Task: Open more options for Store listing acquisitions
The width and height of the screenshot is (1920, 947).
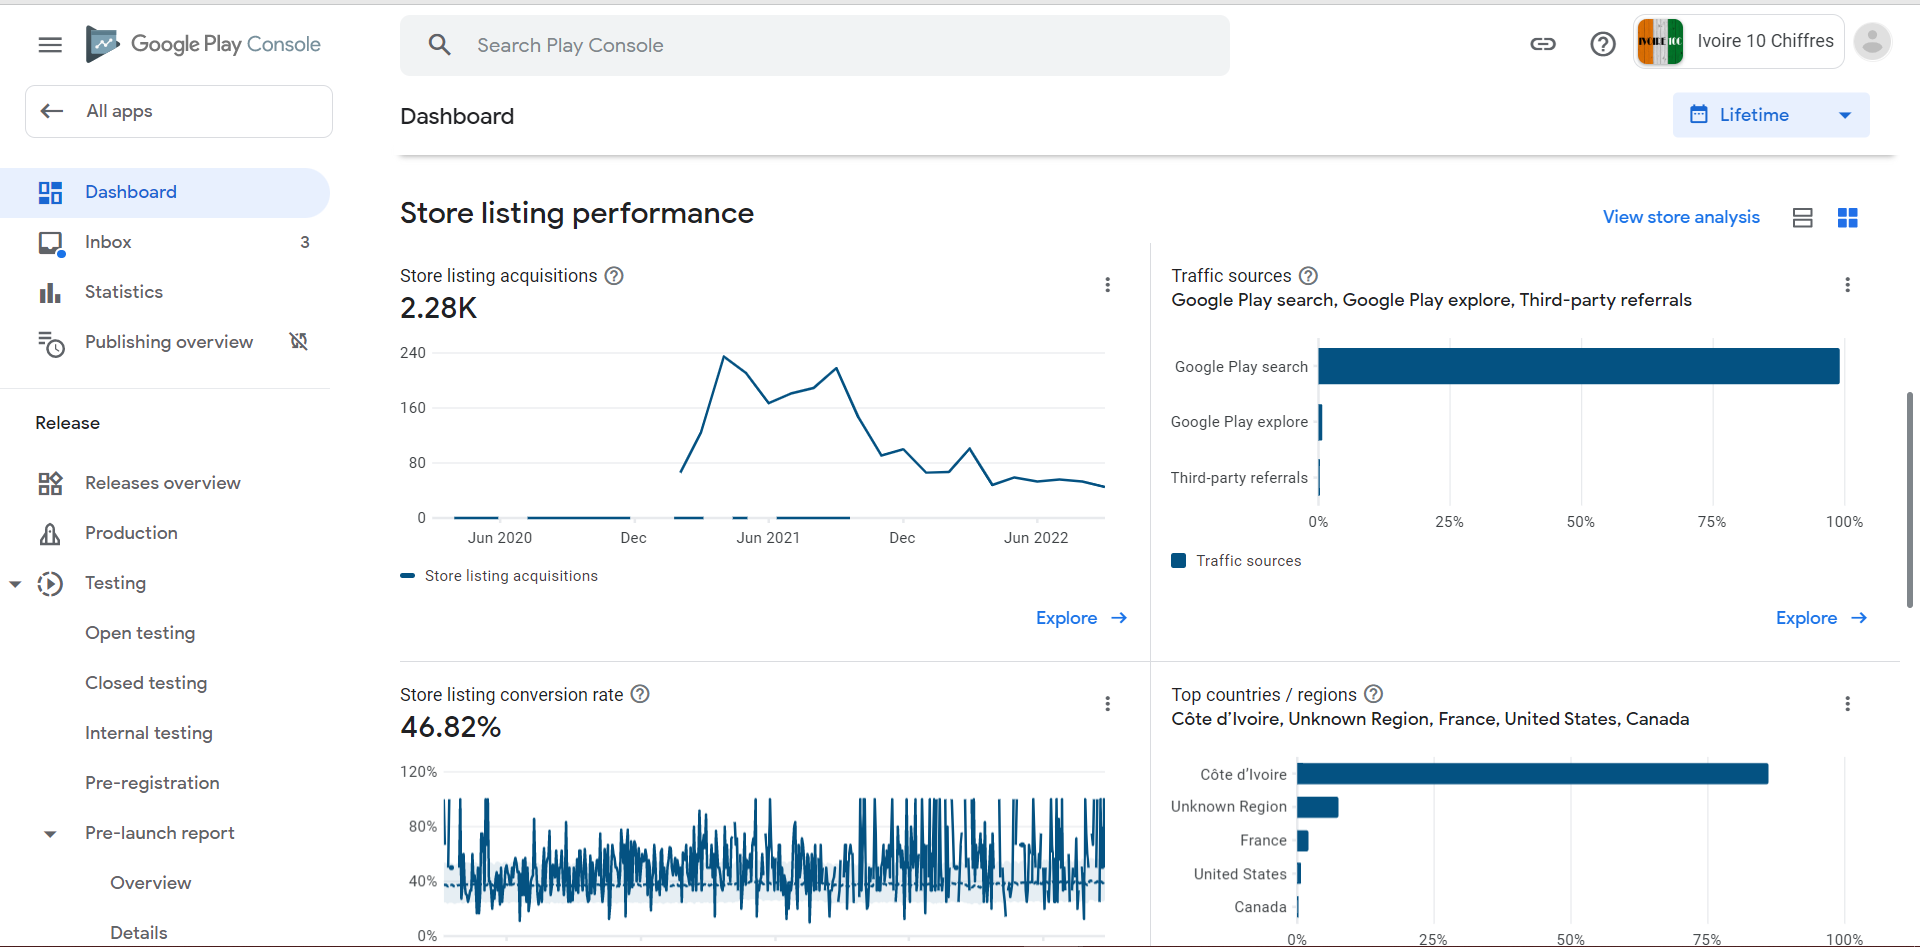Action: (1107, 285)
